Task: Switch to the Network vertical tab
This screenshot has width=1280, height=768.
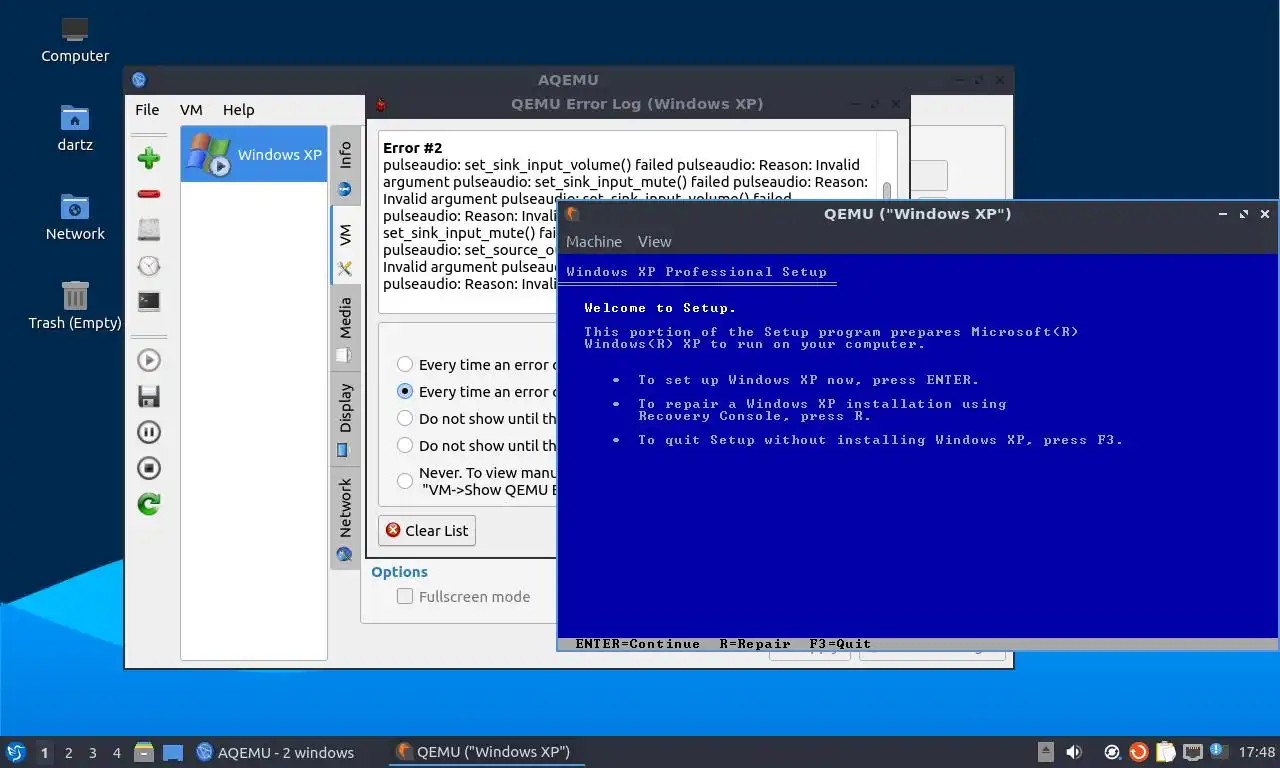Action: point(345,518)
